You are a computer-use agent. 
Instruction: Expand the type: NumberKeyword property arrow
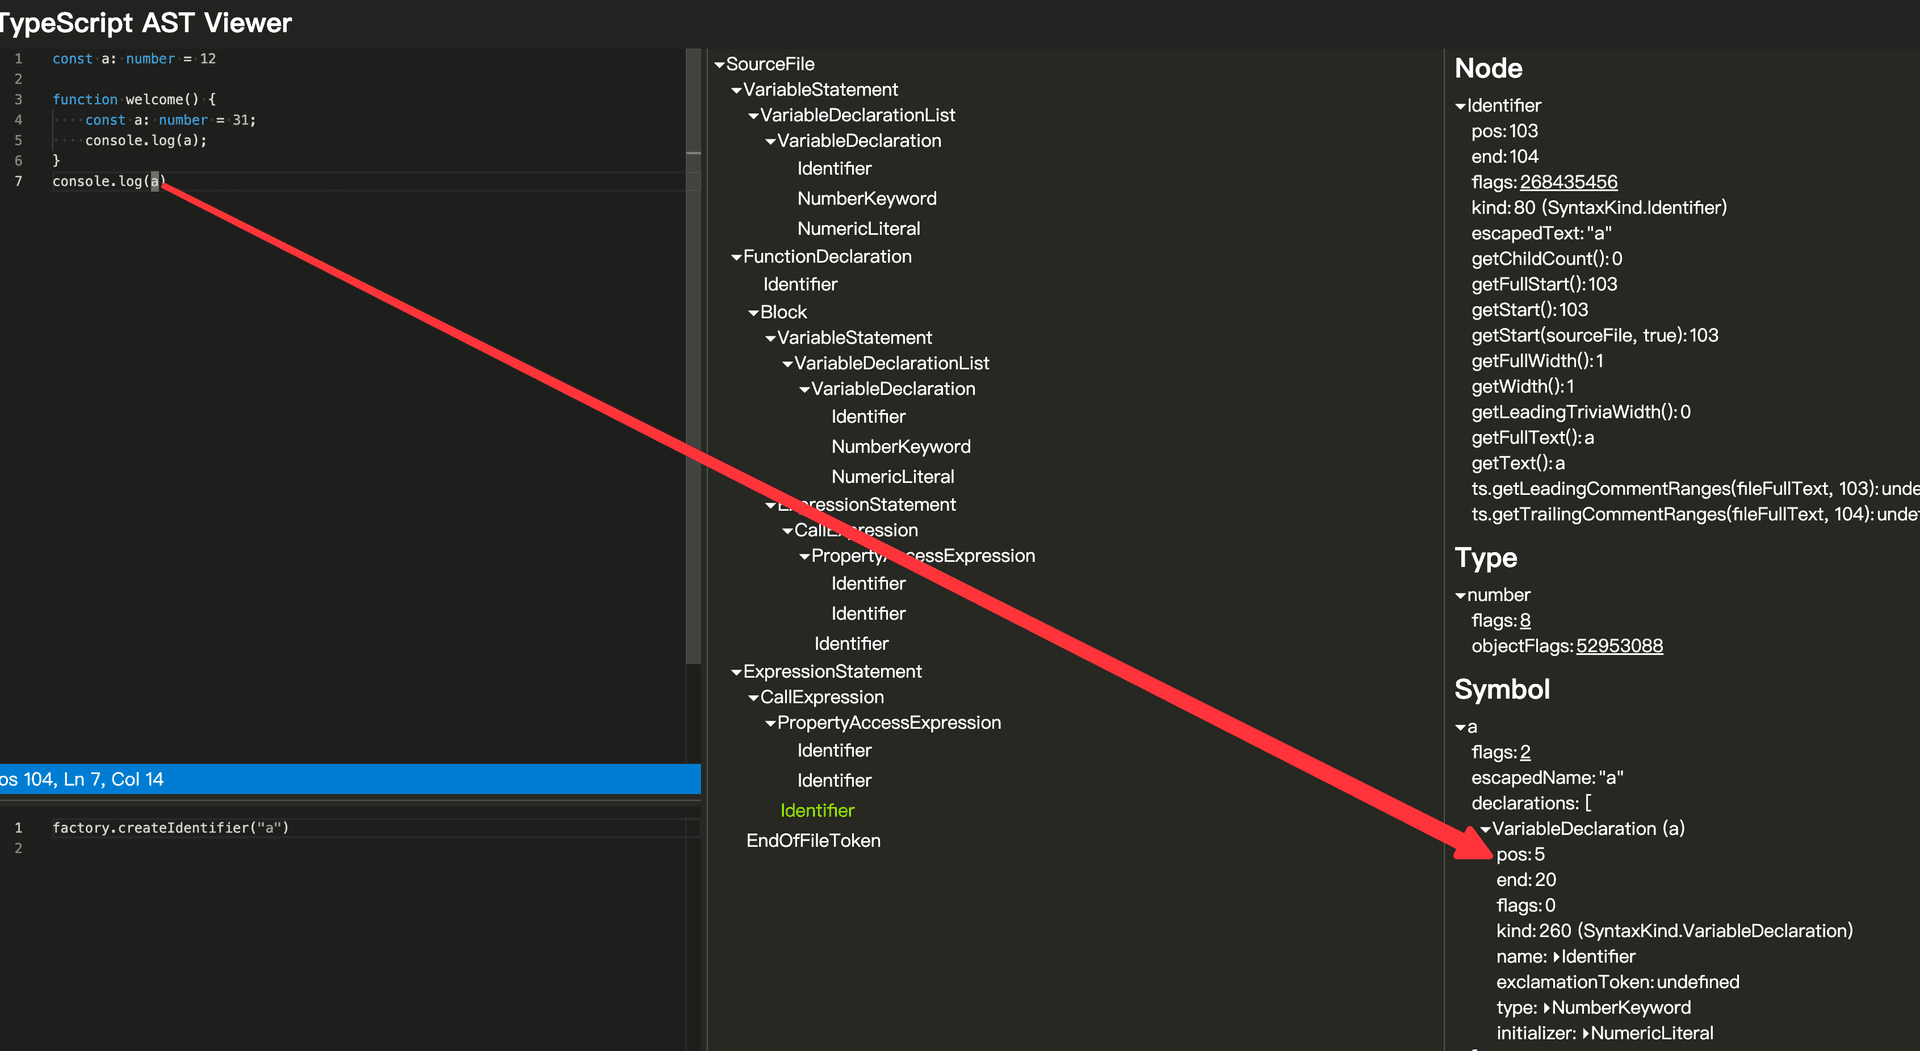pyautogui.click(x=1546, y=1008)
